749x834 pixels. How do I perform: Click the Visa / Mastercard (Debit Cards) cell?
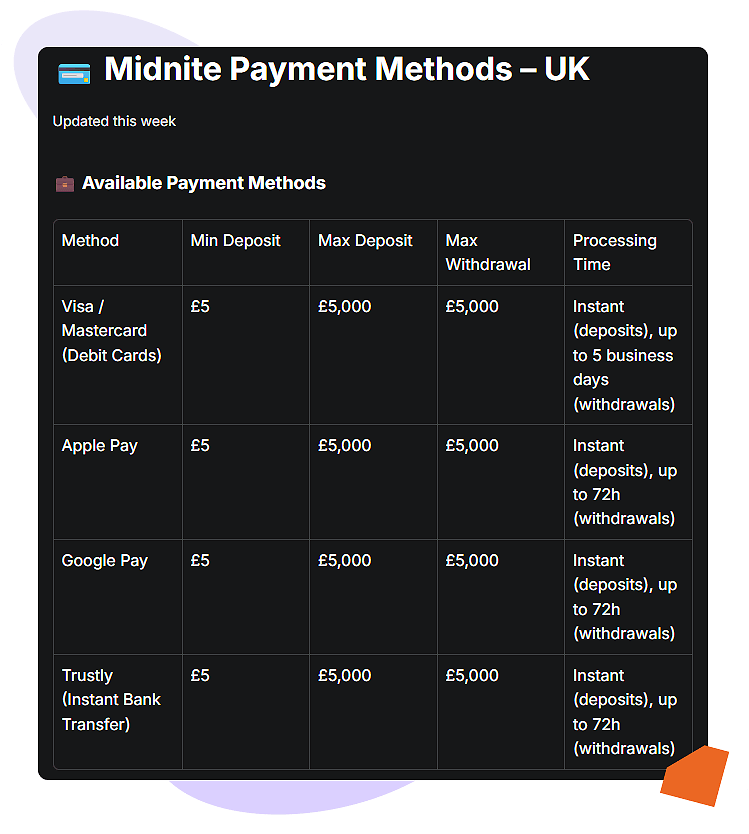pos(111,331)
